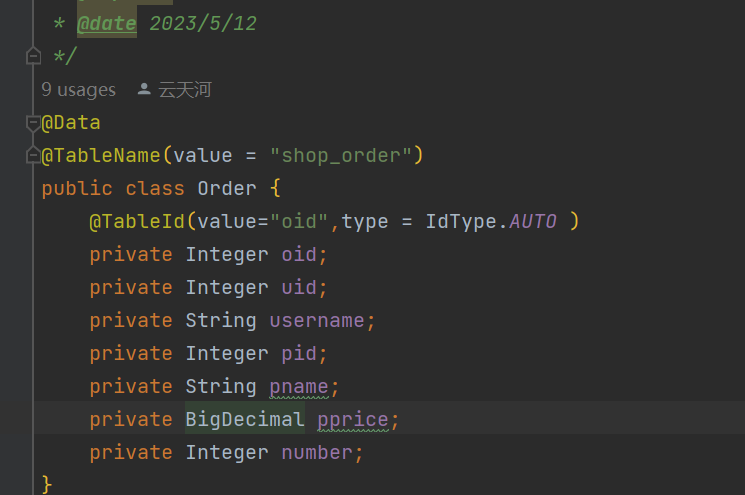Image resolution: width=745 pixels, height=495 pixels.
Task: Collapse the fold marker beside @Data
Action: point(33,123)
